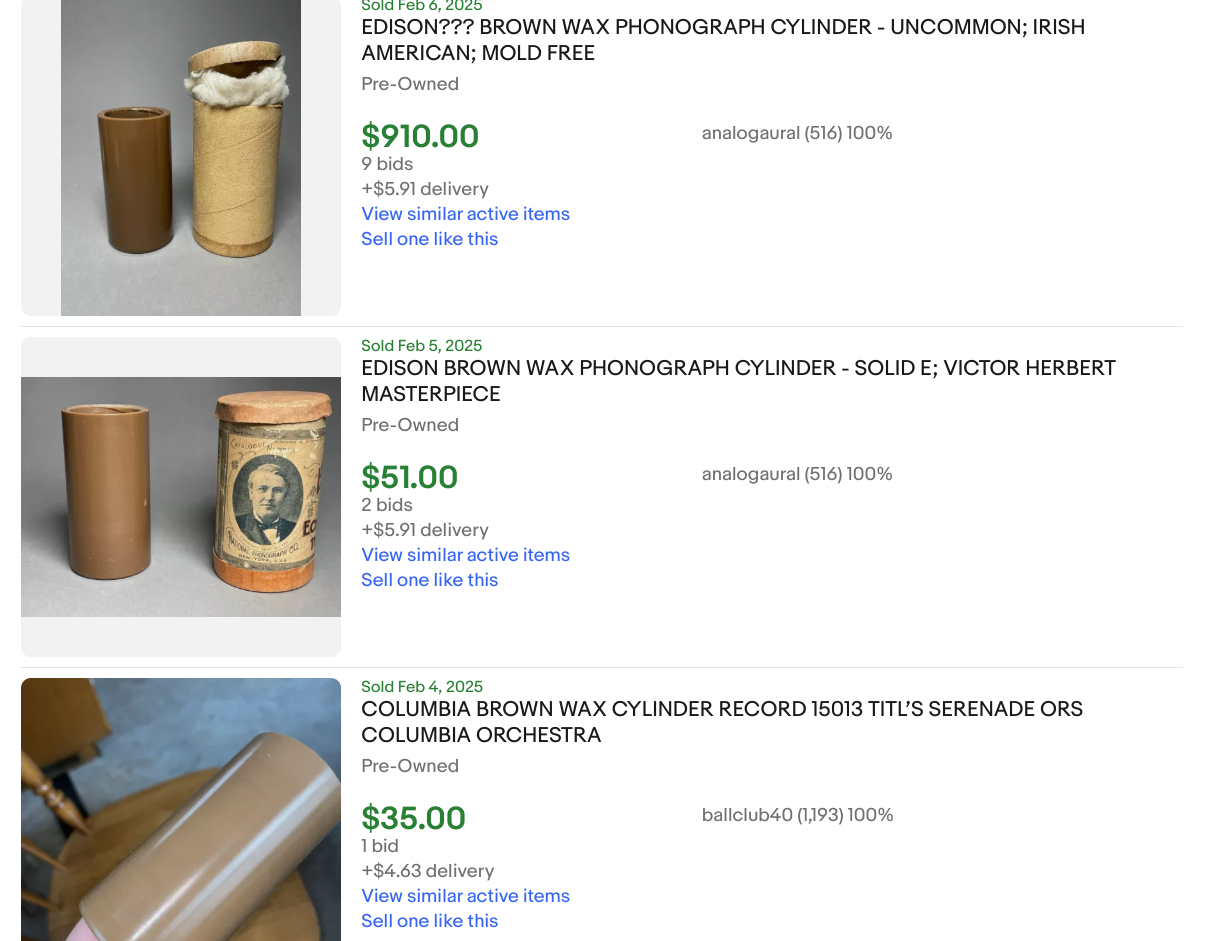Select seller ballclub40 on the Columbia listing

pyautogui.click(x=797, y=815)
